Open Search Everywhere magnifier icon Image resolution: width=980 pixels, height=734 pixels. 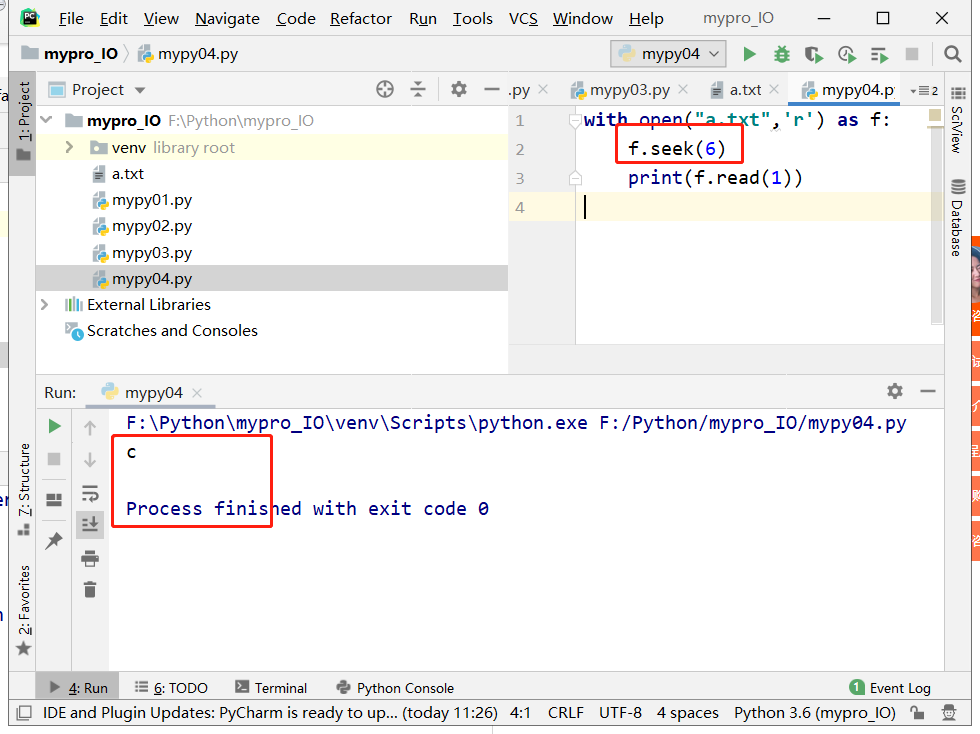(x=952, y=54)
